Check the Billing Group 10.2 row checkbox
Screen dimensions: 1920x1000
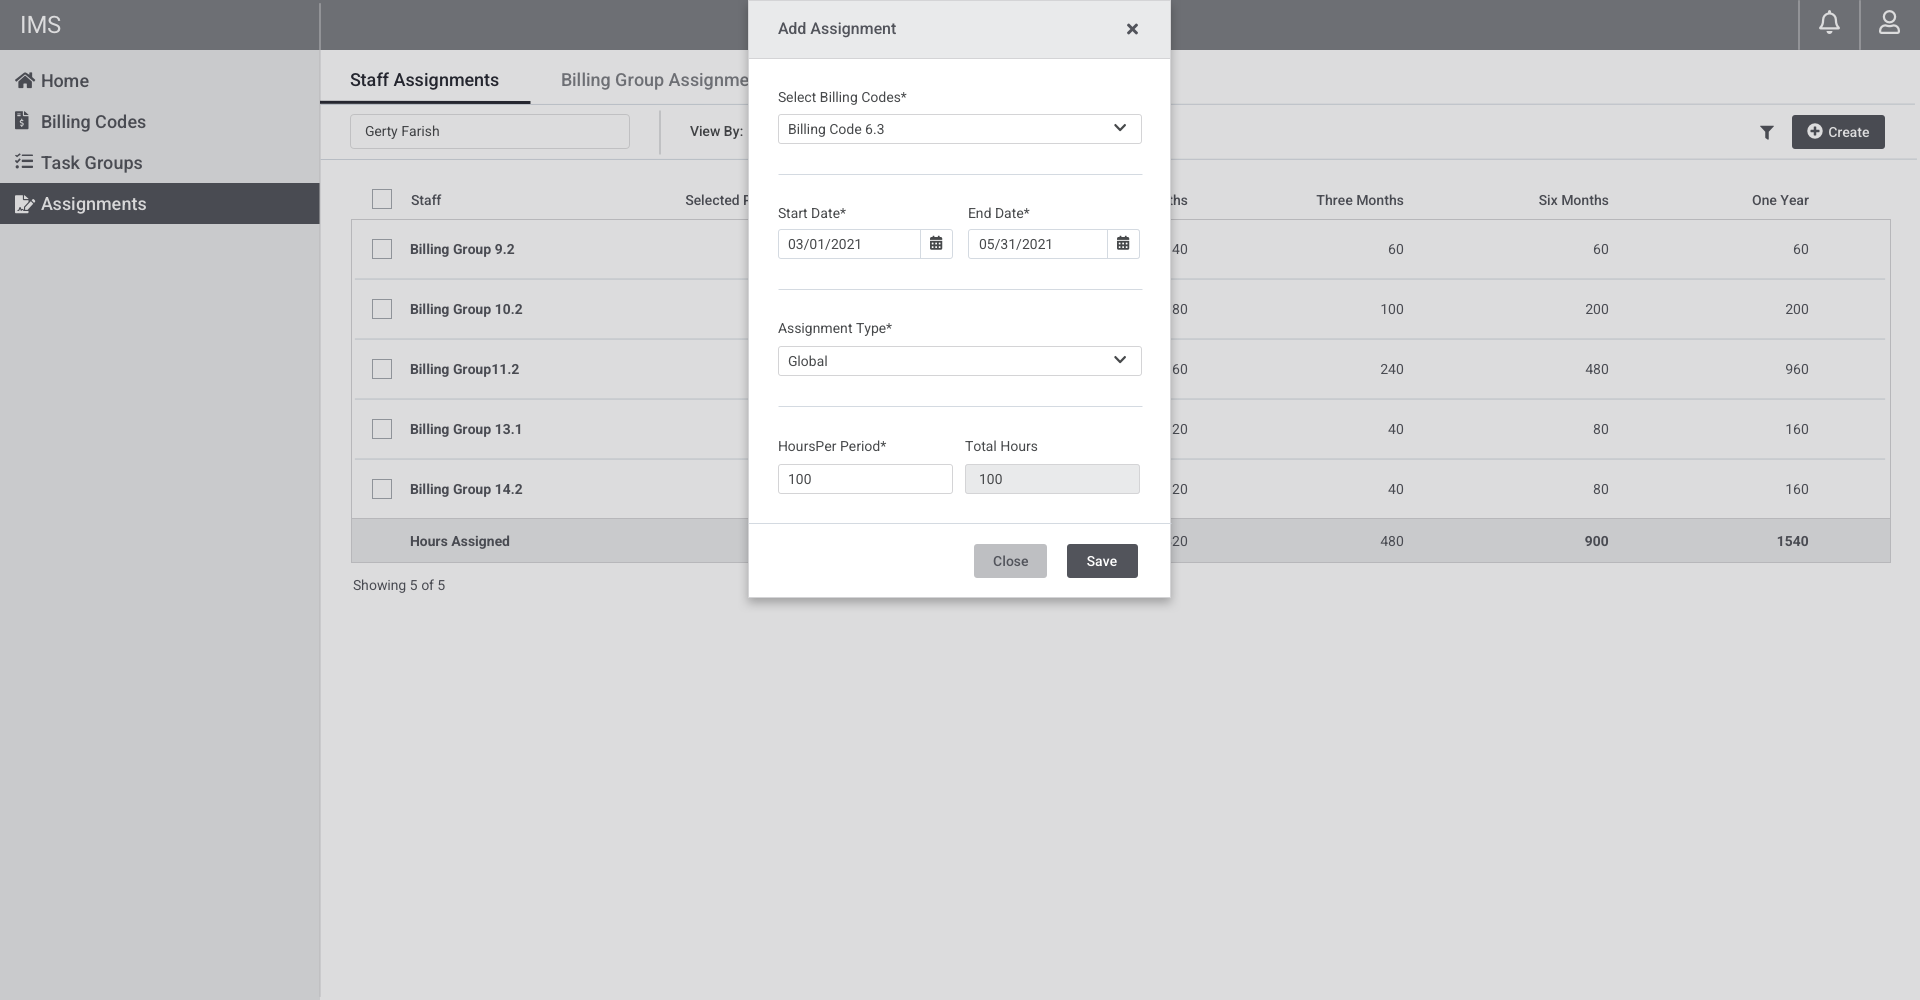382,309
